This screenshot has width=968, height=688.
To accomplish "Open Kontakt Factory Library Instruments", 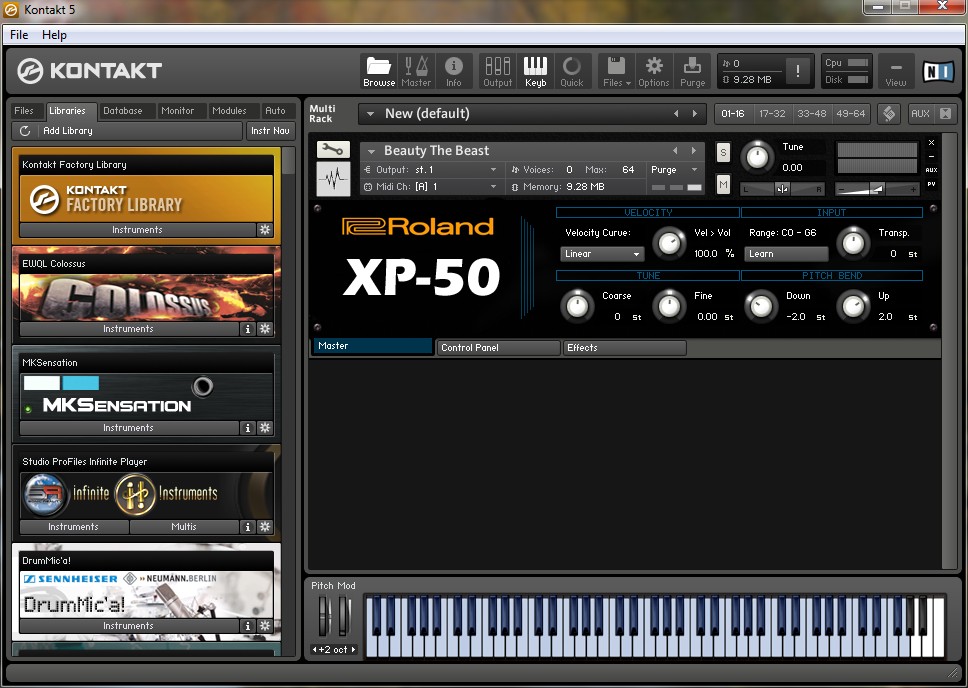I will click(137, 230).
